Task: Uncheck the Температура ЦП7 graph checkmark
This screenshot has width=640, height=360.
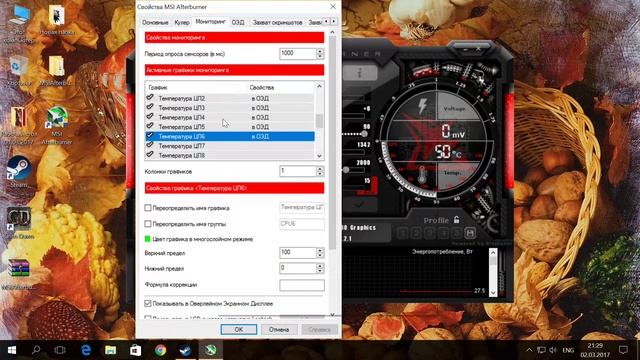Action: [150, 145]
